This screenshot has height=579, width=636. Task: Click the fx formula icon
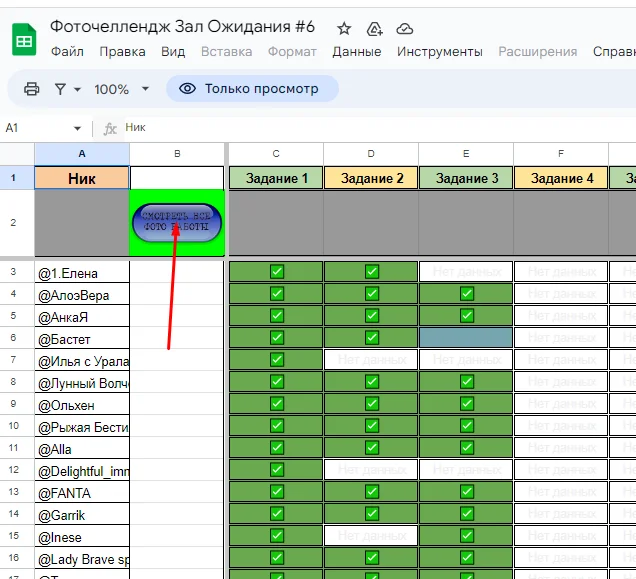(110, 128)
